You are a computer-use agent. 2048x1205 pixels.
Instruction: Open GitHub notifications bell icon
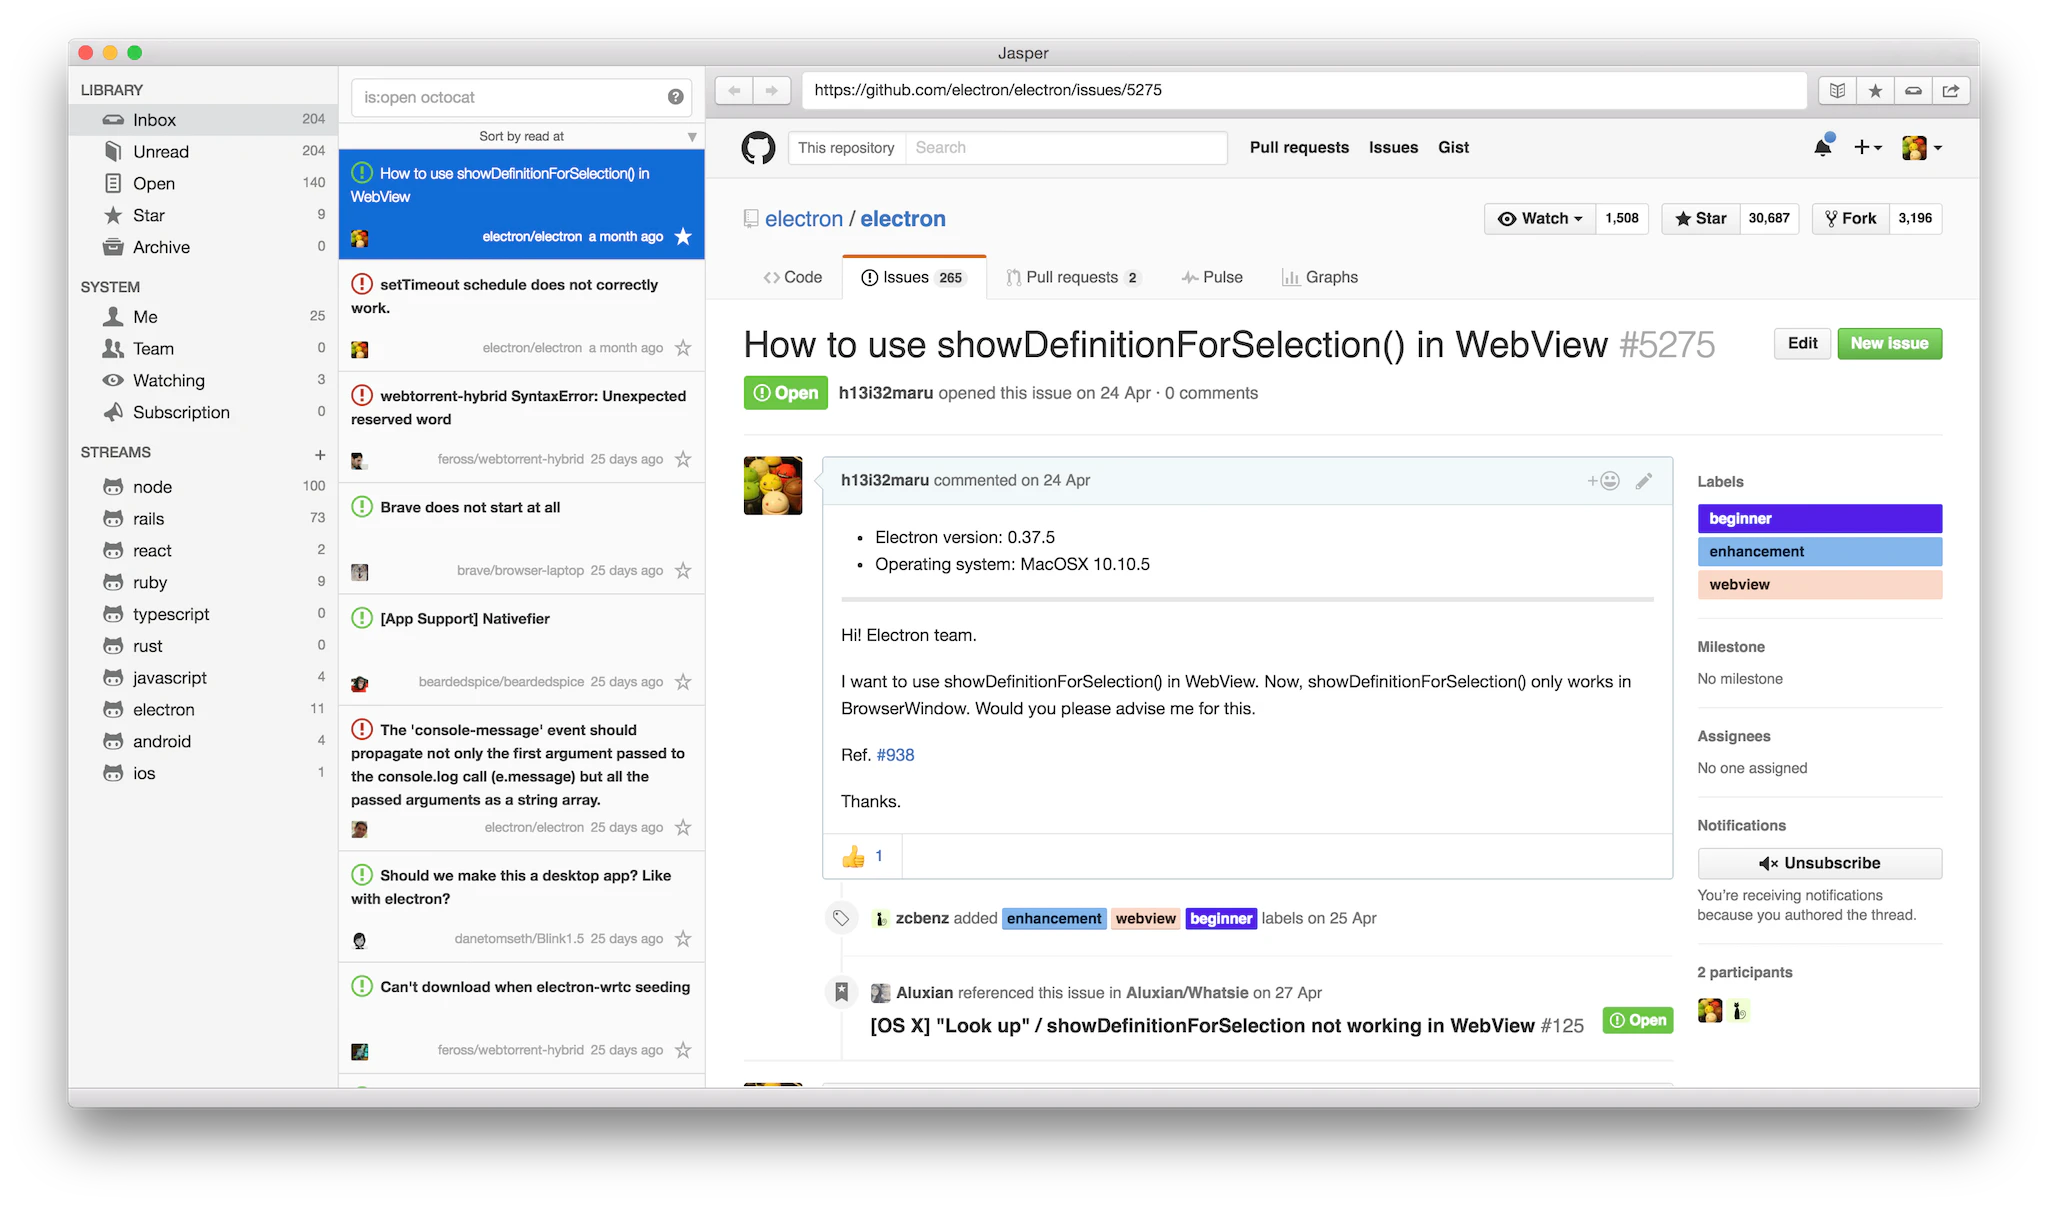point(1822,148)
